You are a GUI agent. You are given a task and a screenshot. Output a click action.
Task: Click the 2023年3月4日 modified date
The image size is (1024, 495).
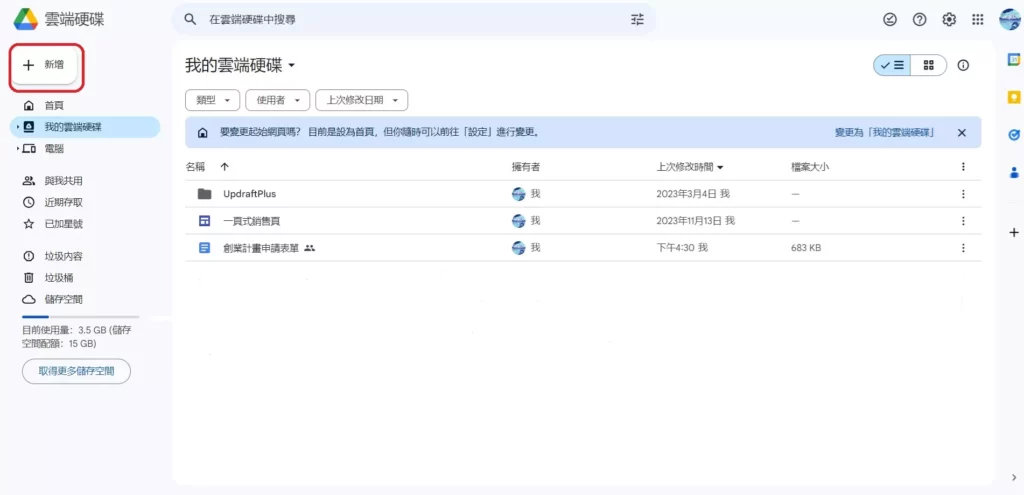click(x=693, y=194)
